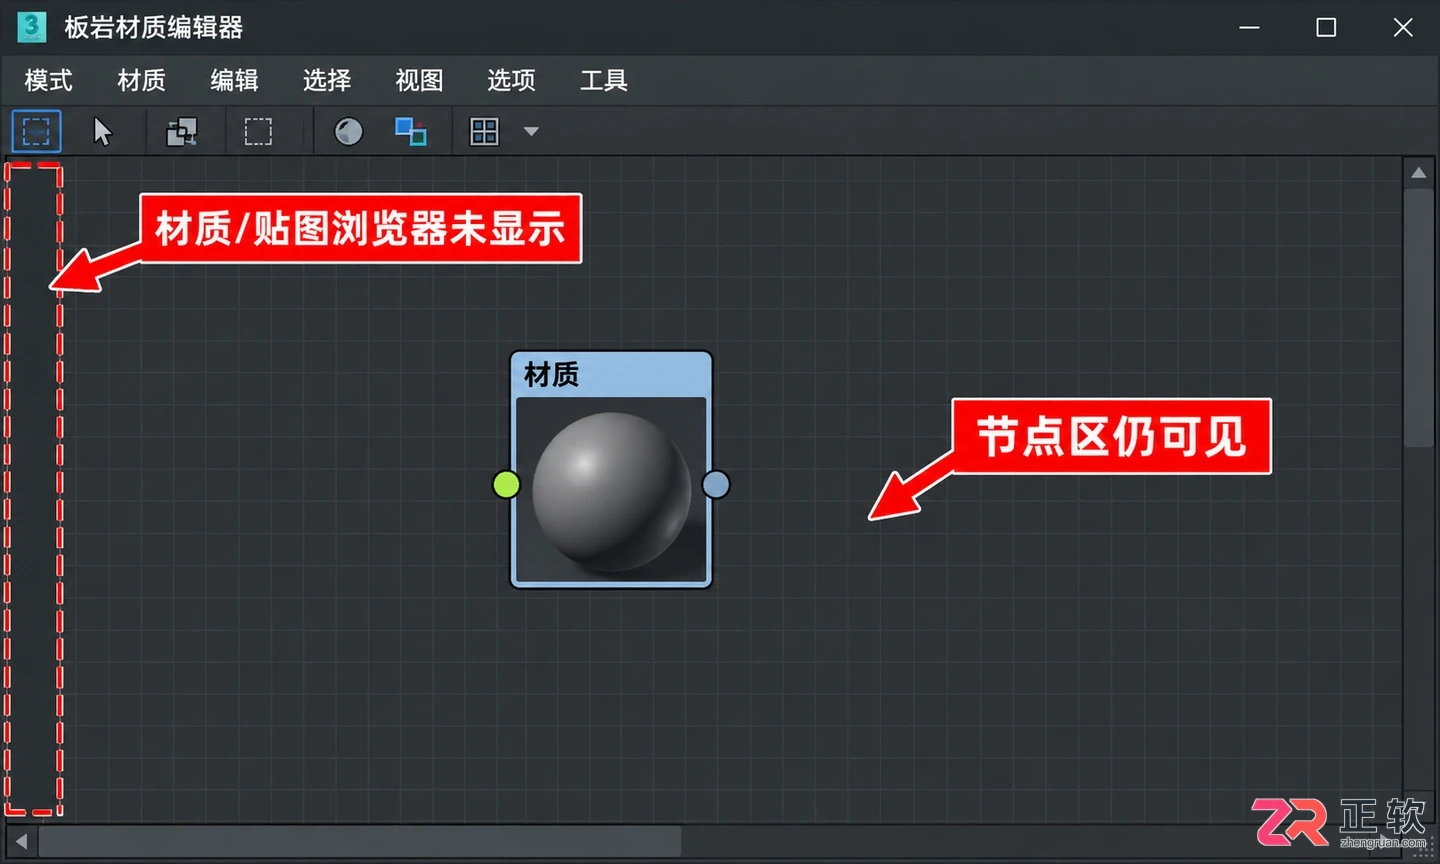Expand the toolbar dropdown arrow
Image resolution: width=1440 pixels, height=864 pixels.
[531, 131]
